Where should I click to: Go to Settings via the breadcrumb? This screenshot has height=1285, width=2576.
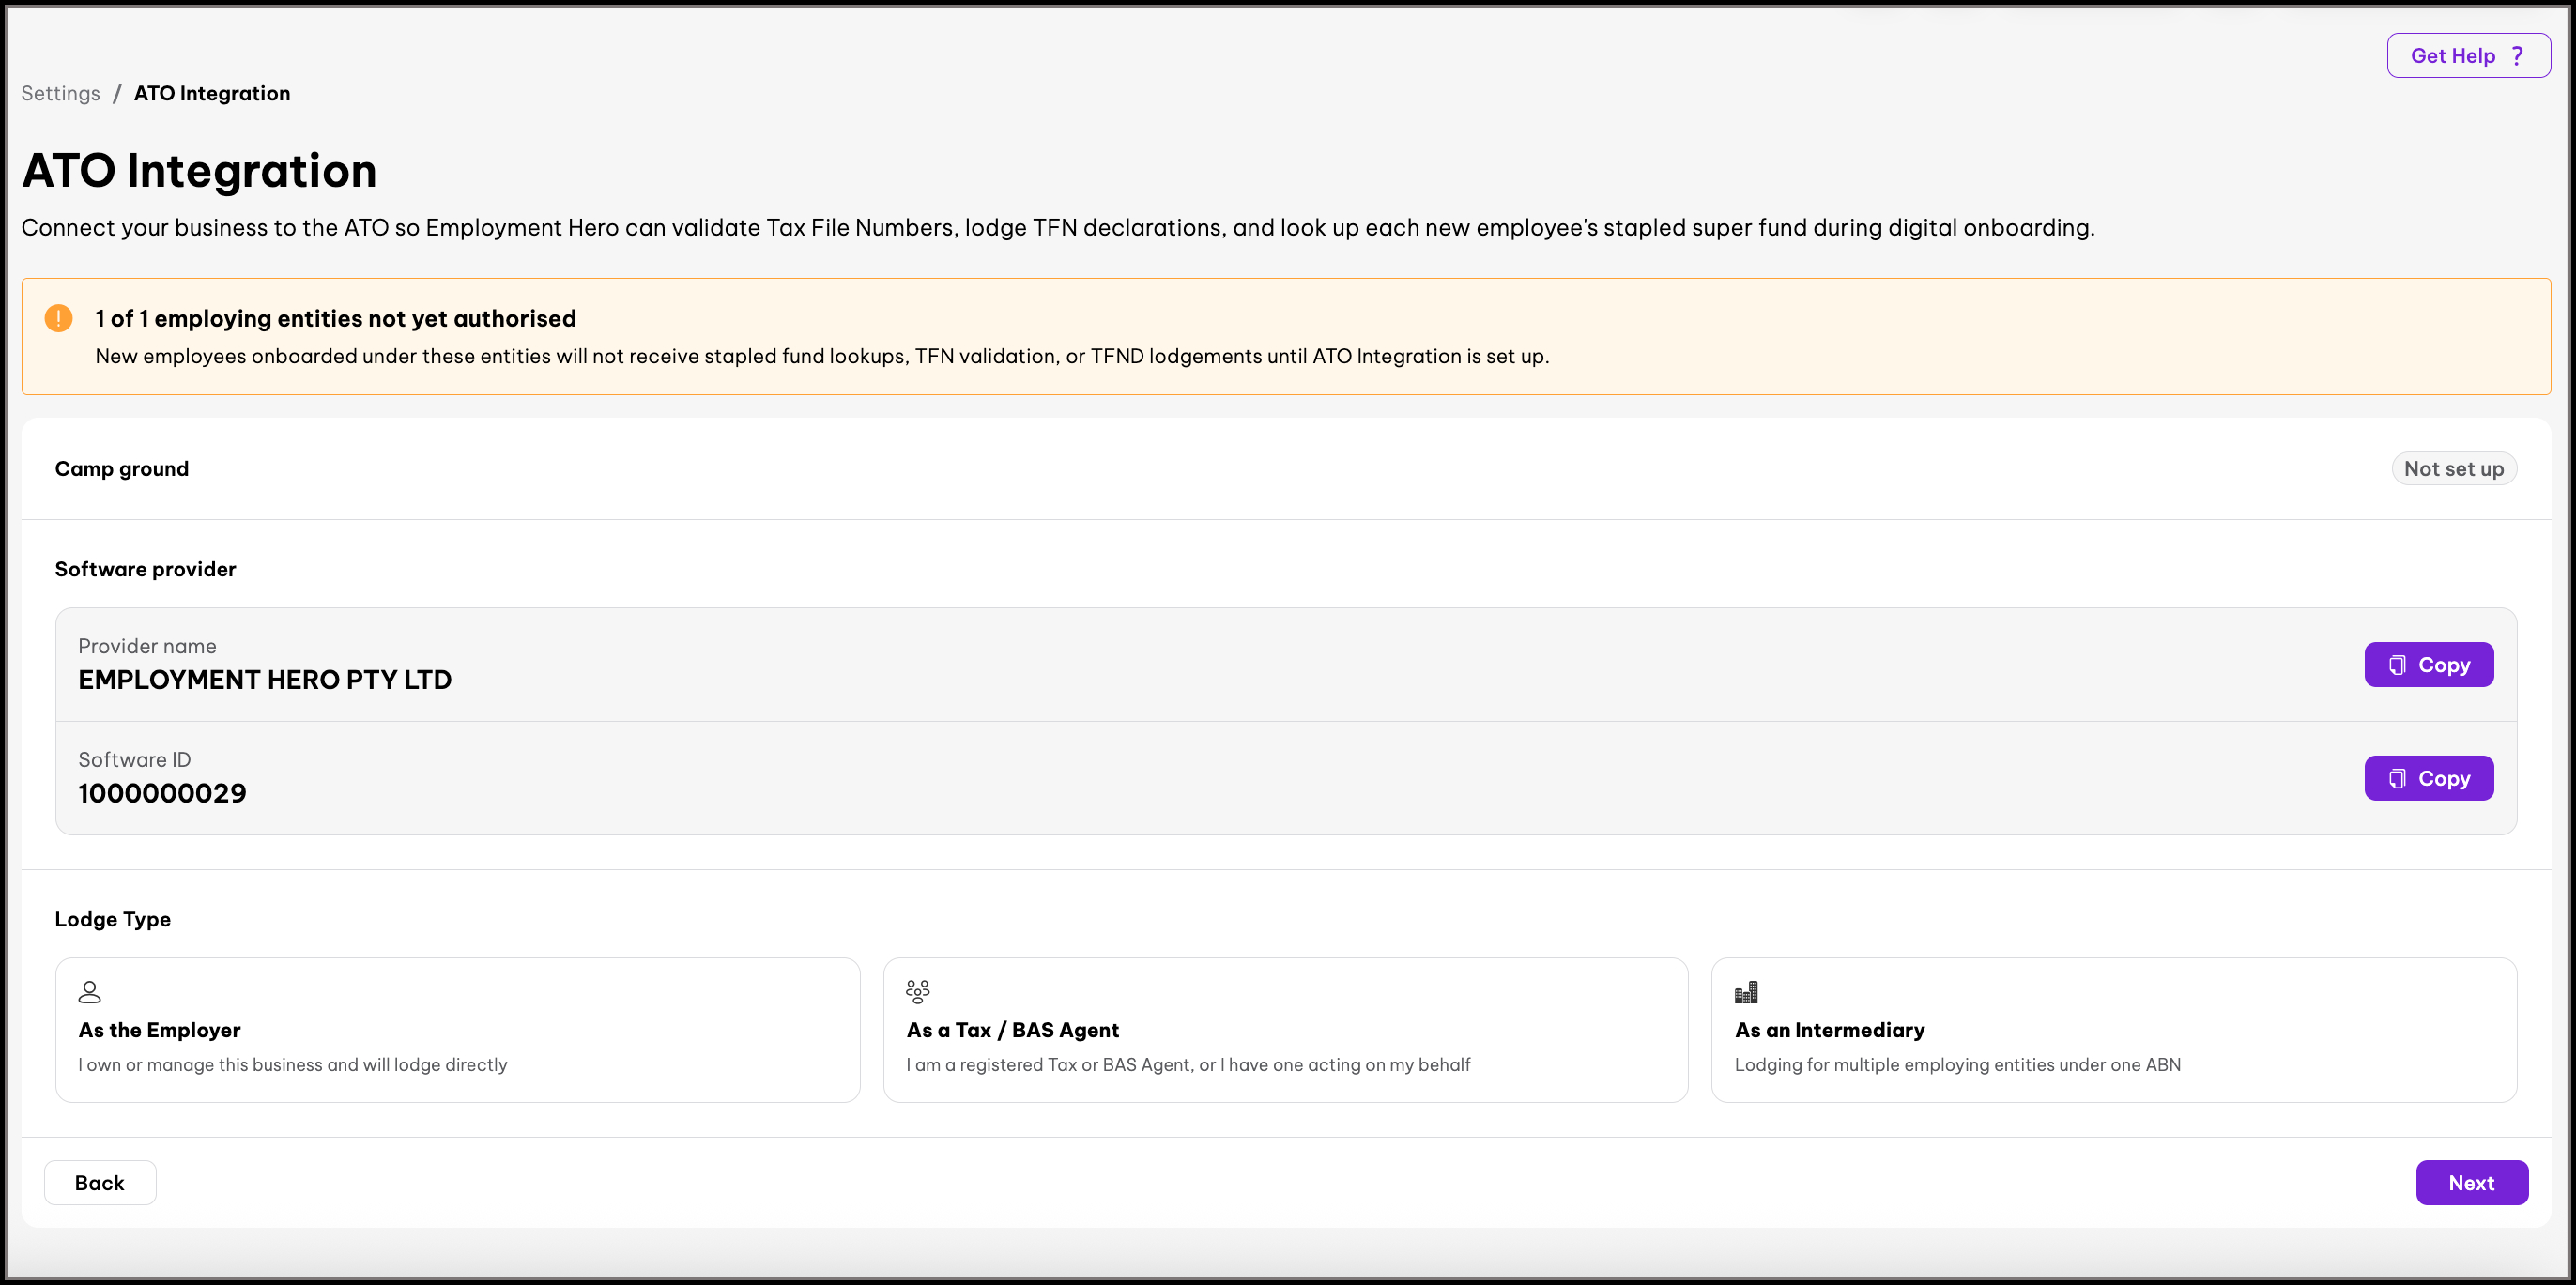[61, 93]
